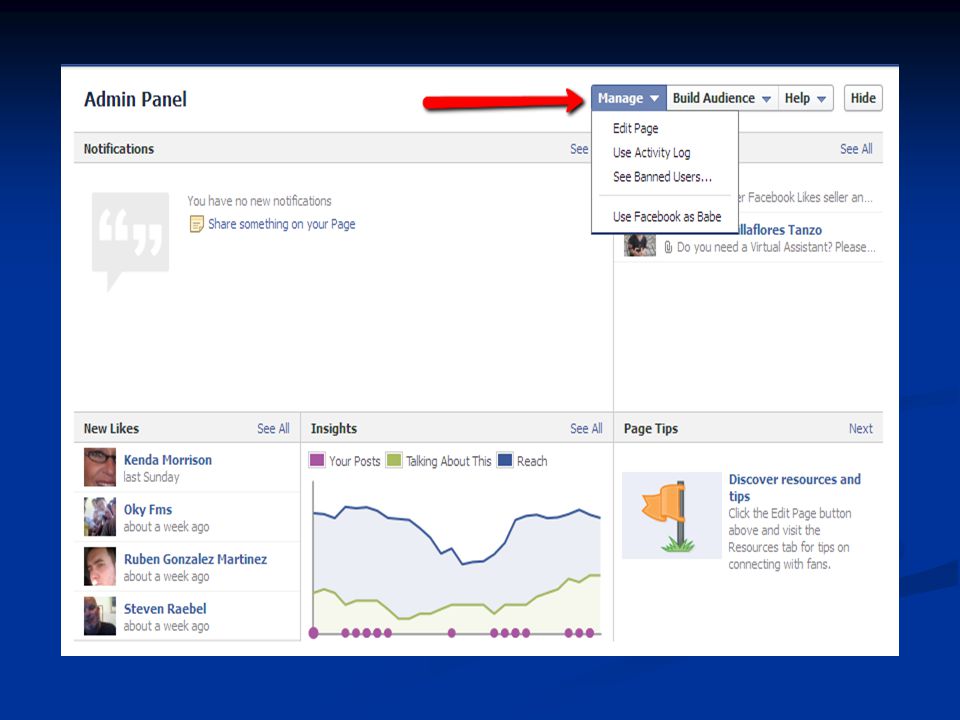Click the Reach blue legend swatch
This screenshot has width=960, height=720.
pos(505,460)
